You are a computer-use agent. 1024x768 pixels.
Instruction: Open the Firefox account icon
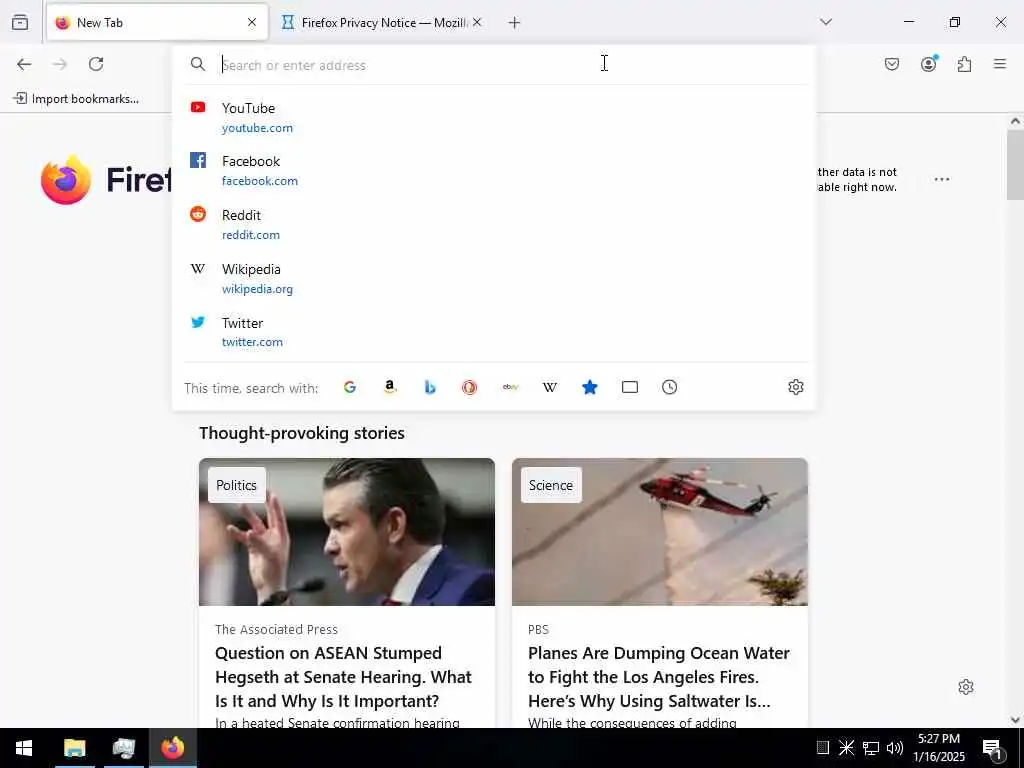tap(928, 64)
